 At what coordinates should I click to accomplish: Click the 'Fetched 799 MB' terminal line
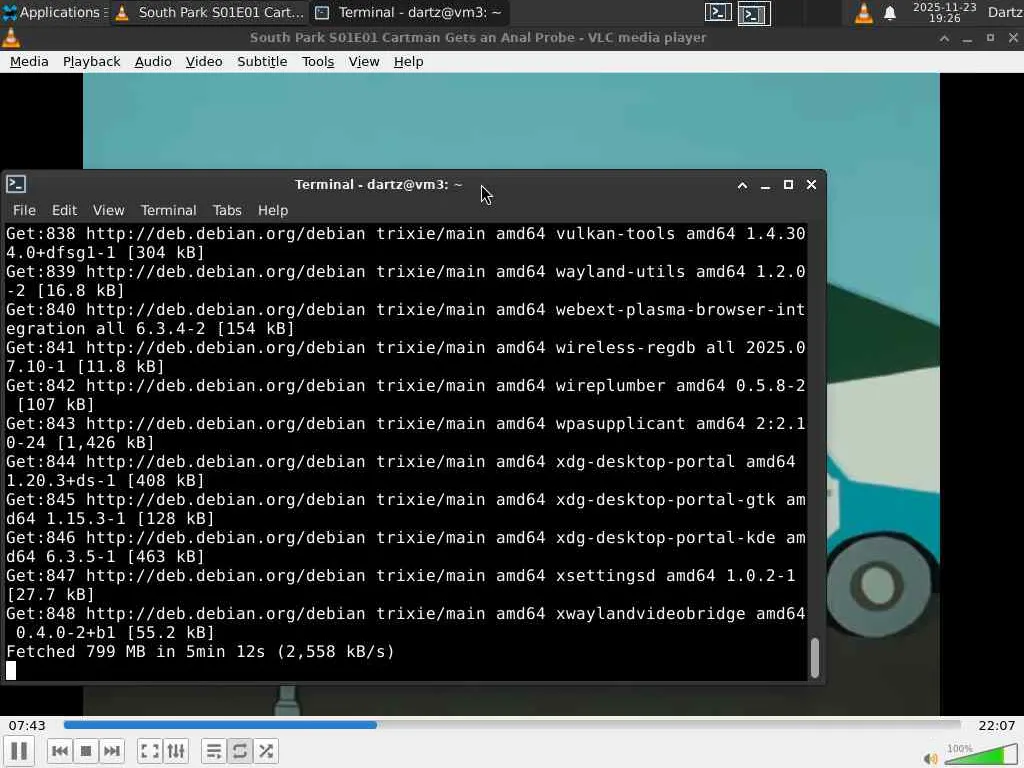(200, 652)
